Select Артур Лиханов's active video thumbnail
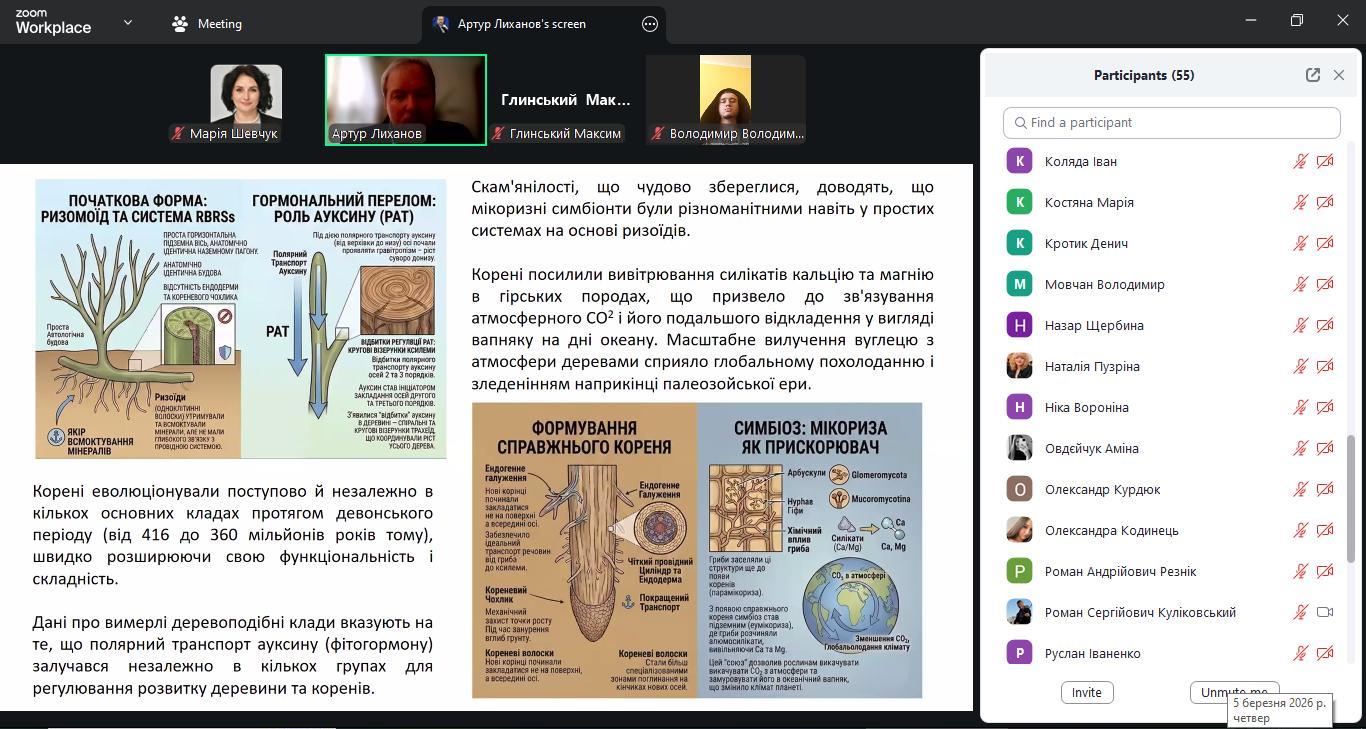The width and height of the screenshot is (1366, 729). pyautogui.click(x=406, y=100)
